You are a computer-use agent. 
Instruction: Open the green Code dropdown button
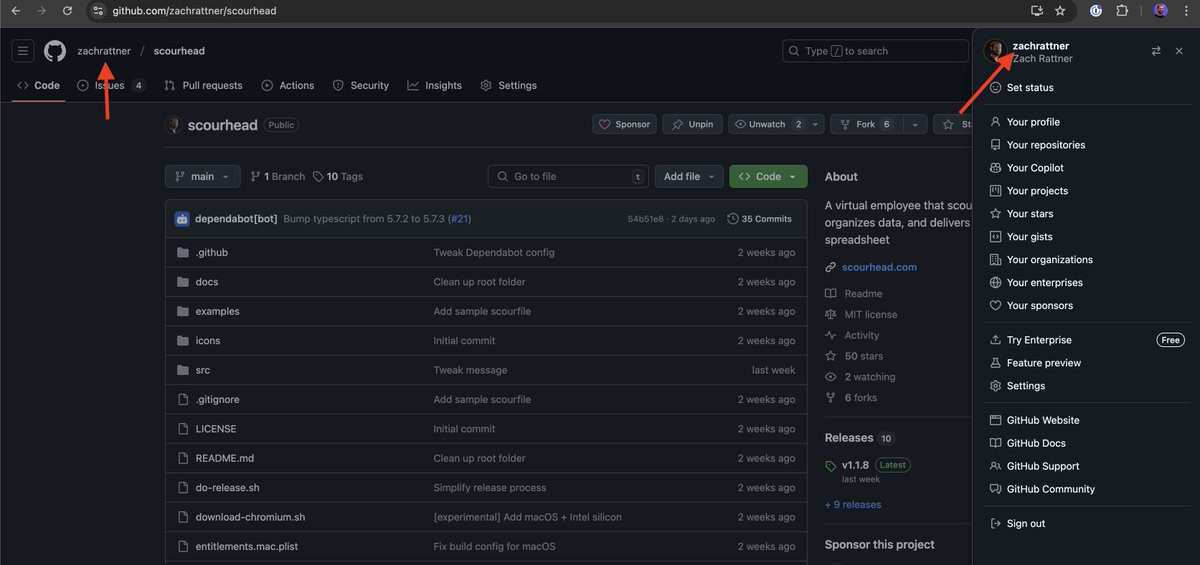(x=768, y=176)
